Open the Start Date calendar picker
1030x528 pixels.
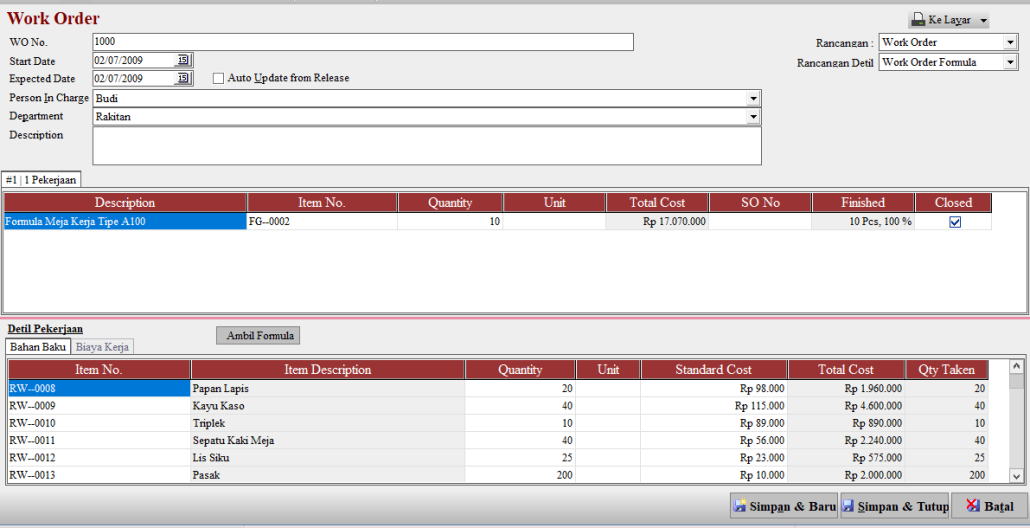(x=183, y=61)
